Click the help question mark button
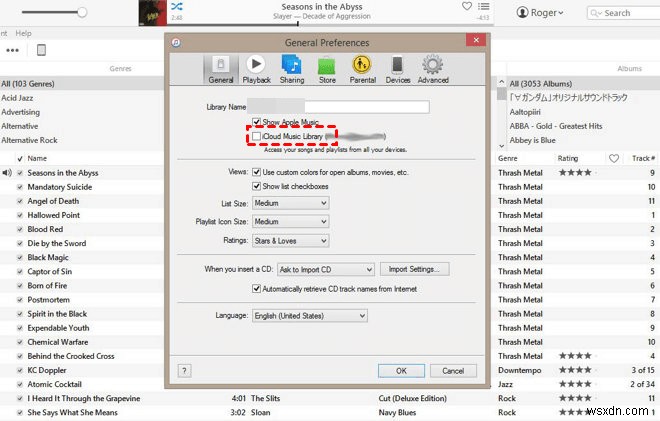 184,370
